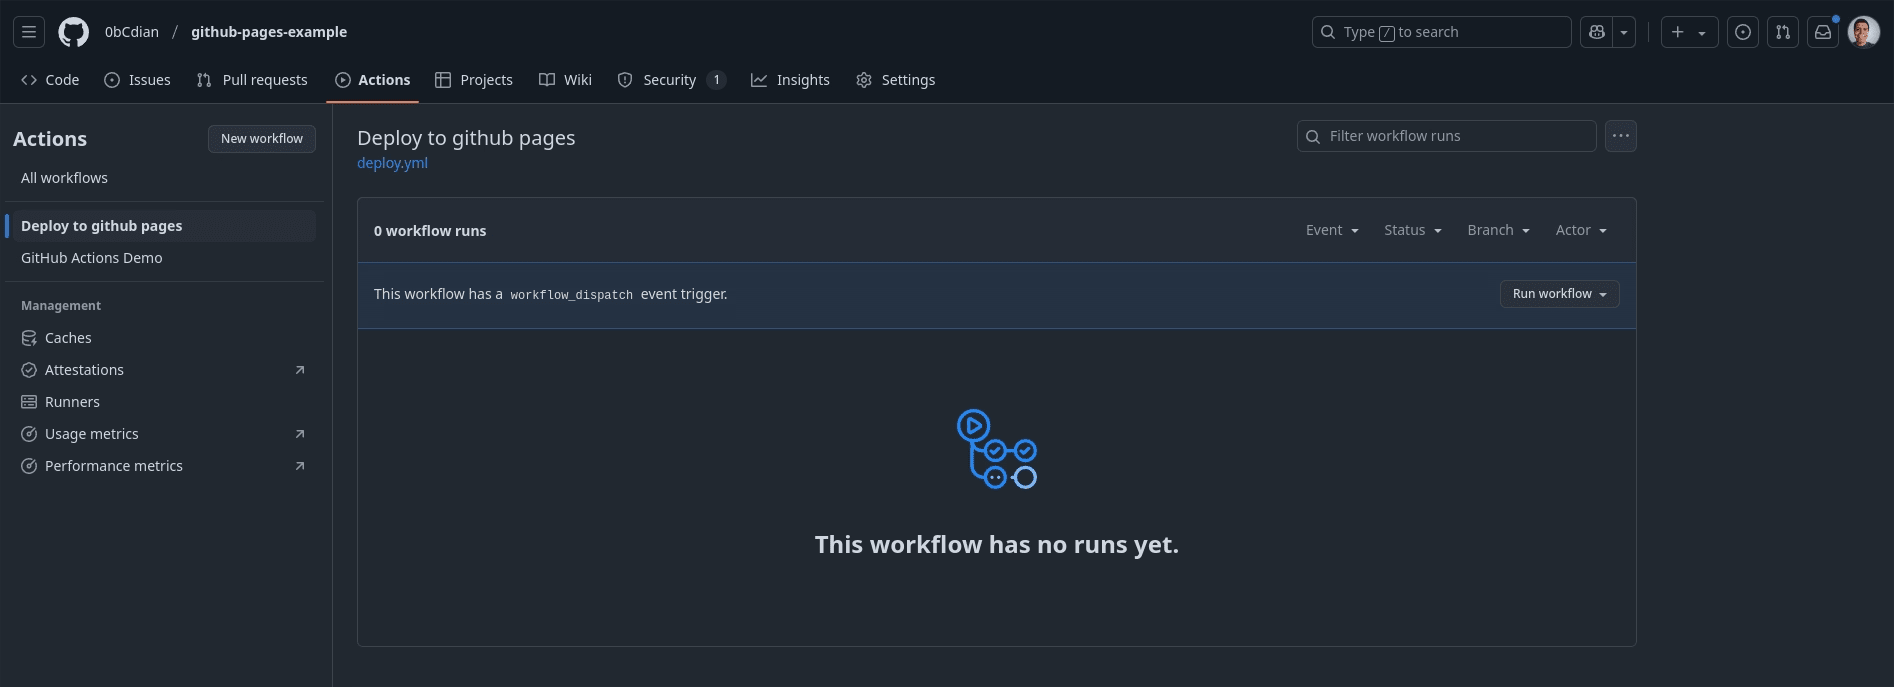Click the Performance metrics gauge icon
This screenshot has width=1894, height=687.
click(29, 466)
